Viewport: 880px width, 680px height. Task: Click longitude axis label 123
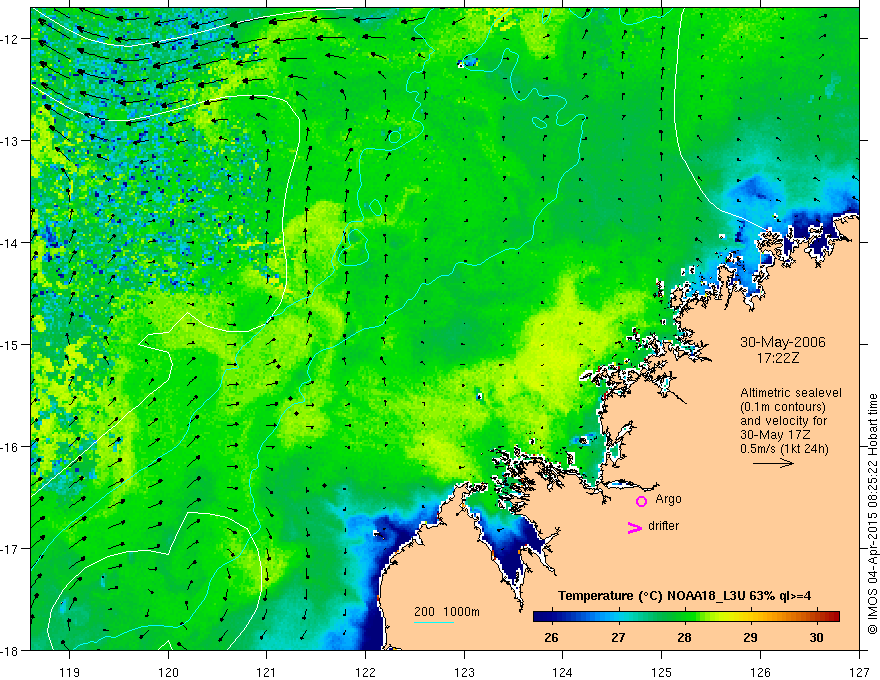(x=464, y=672)
